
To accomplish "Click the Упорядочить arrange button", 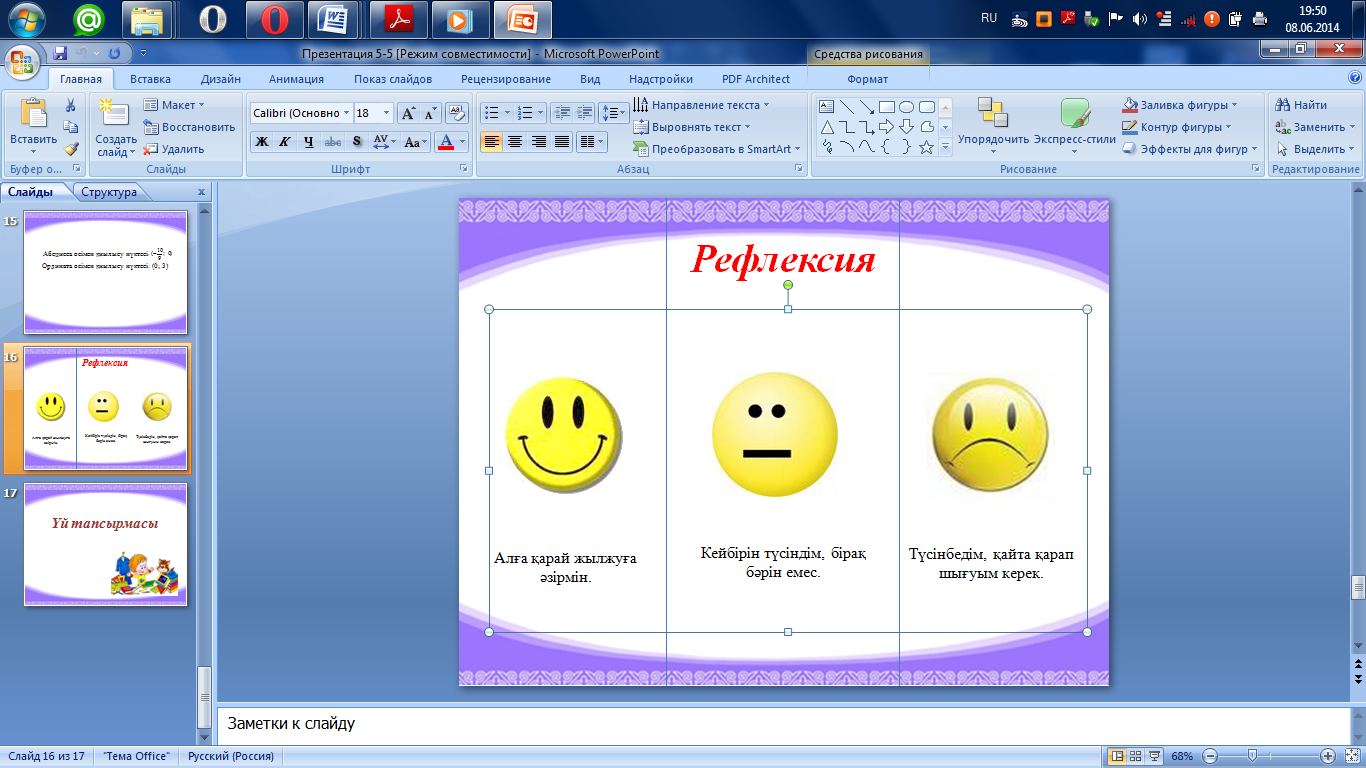I will point(993,128).
